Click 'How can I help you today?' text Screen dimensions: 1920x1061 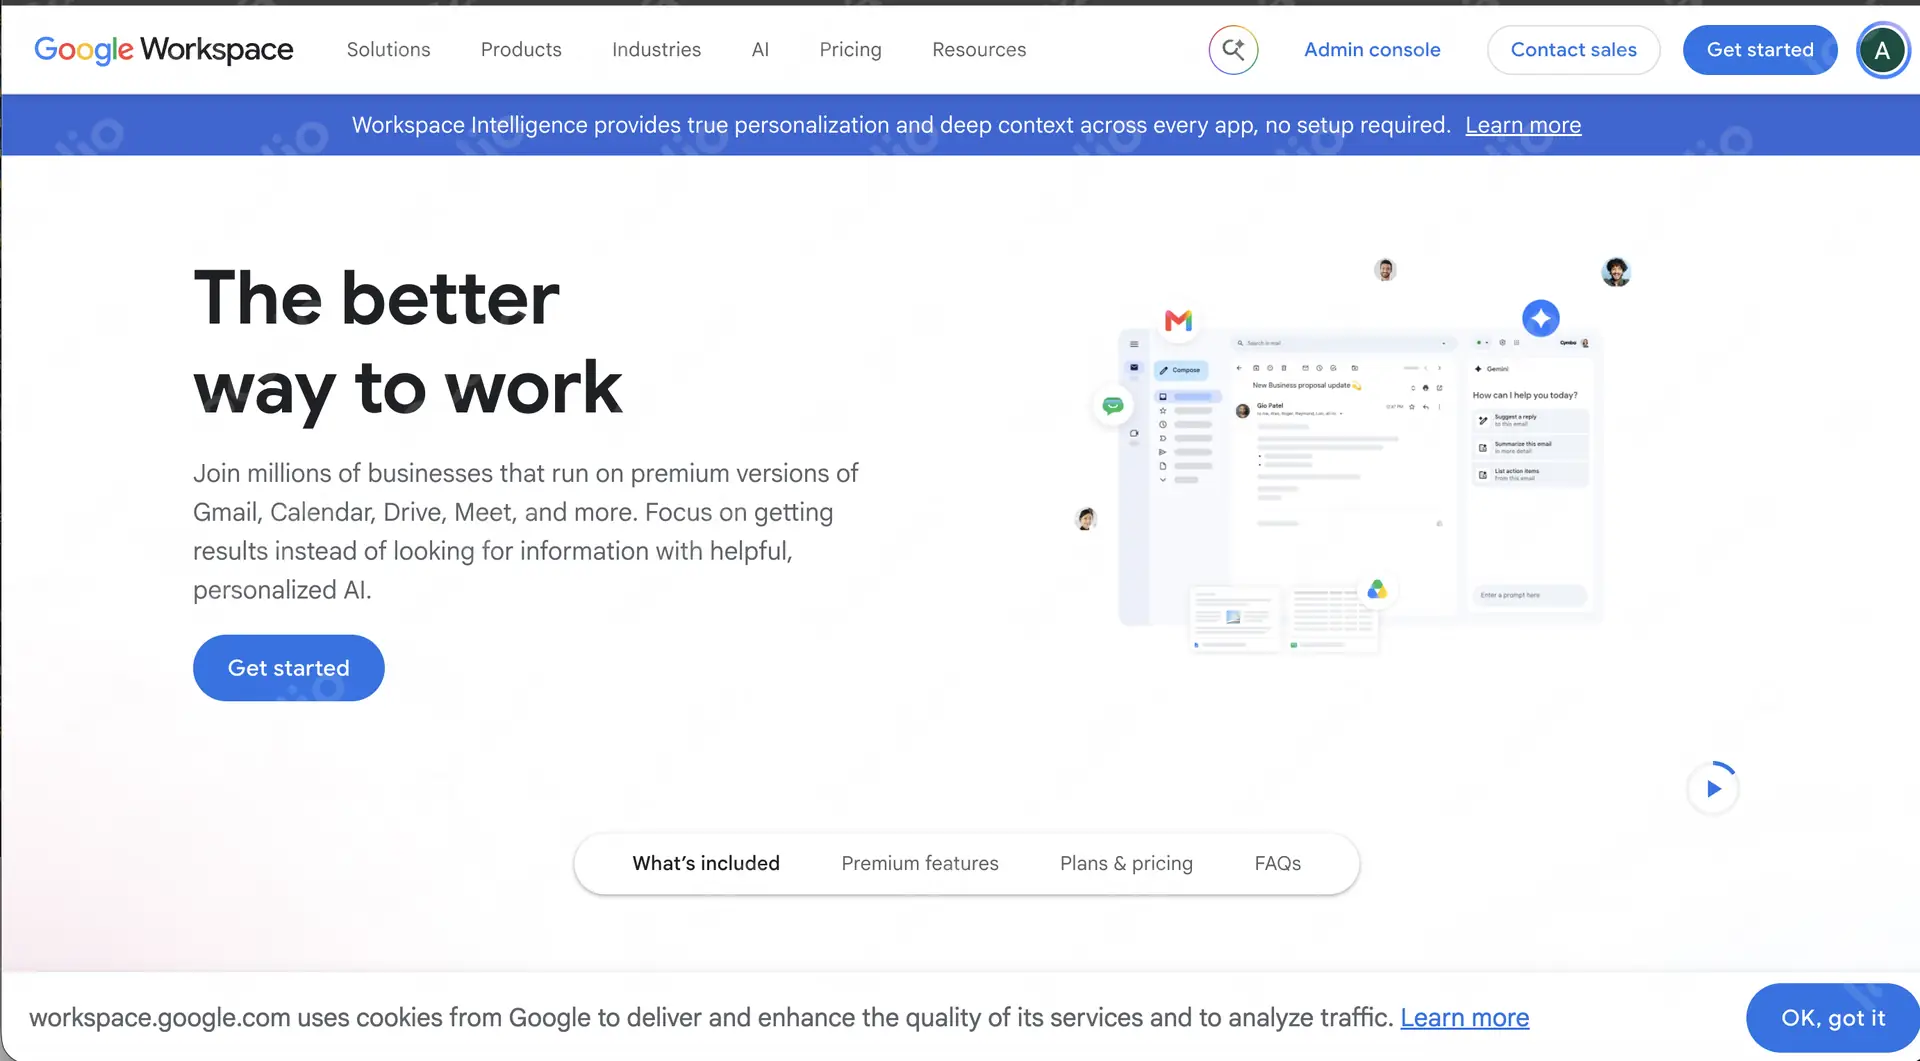(1525, 395)
